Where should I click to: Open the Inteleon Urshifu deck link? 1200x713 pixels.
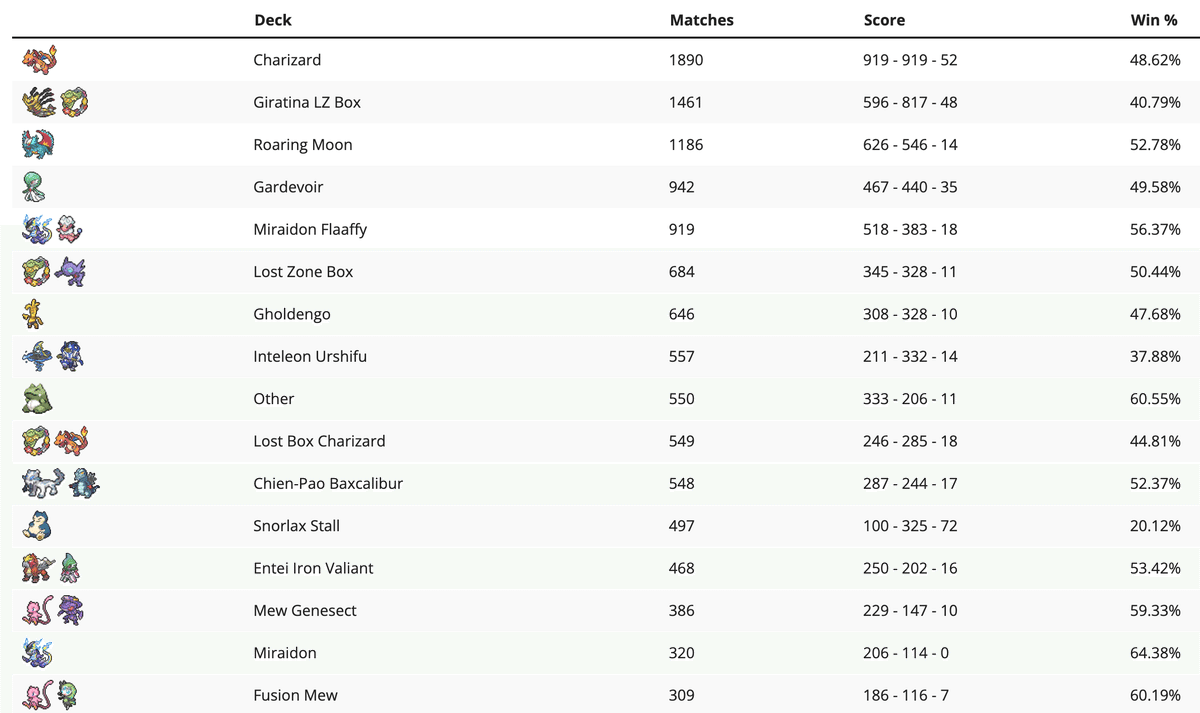click(x=310, y=356)
